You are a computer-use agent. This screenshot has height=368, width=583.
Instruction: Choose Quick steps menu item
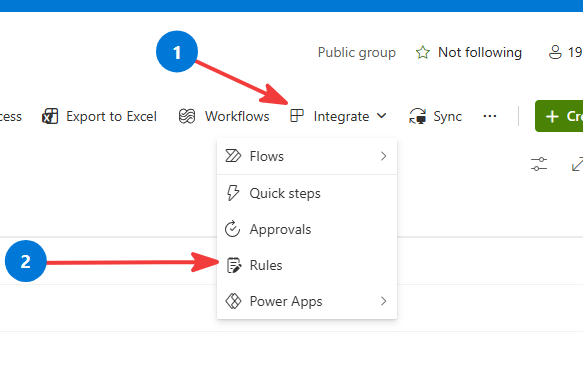(307, 193)
